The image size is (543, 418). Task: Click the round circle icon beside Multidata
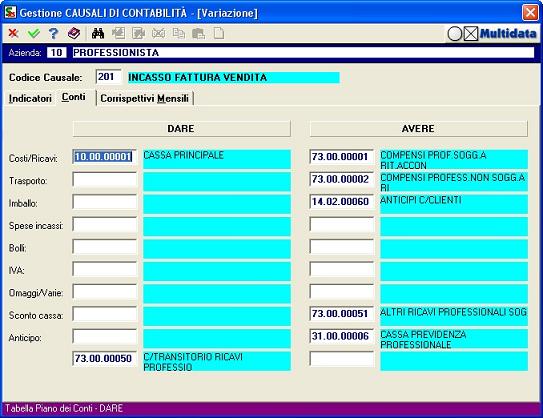click(455, 34)
